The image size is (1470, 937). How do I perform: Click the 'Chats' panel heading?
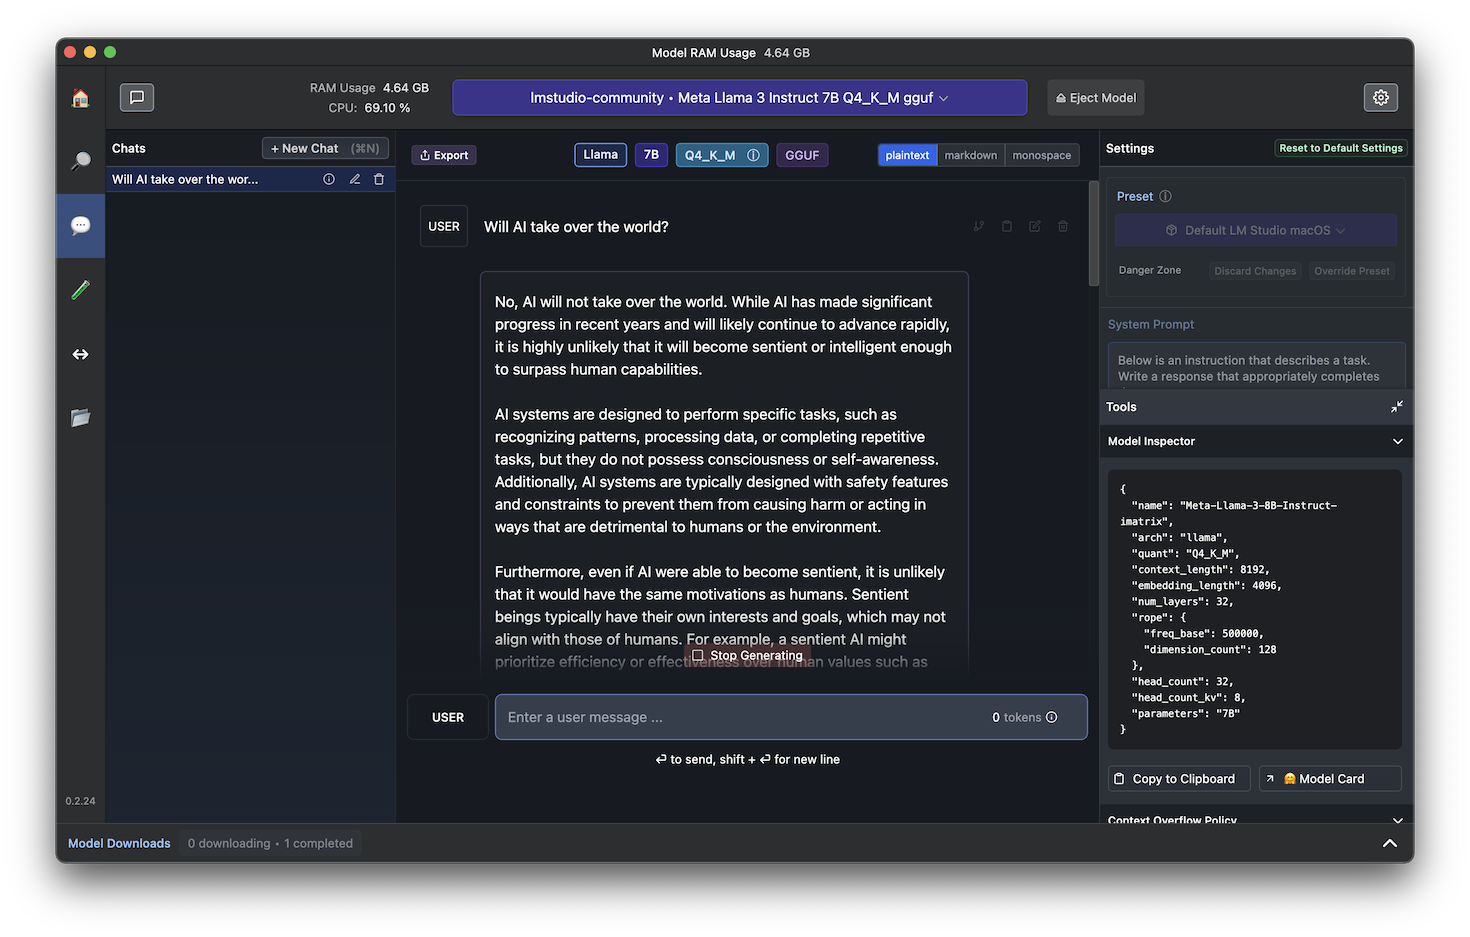coord(129,148)
